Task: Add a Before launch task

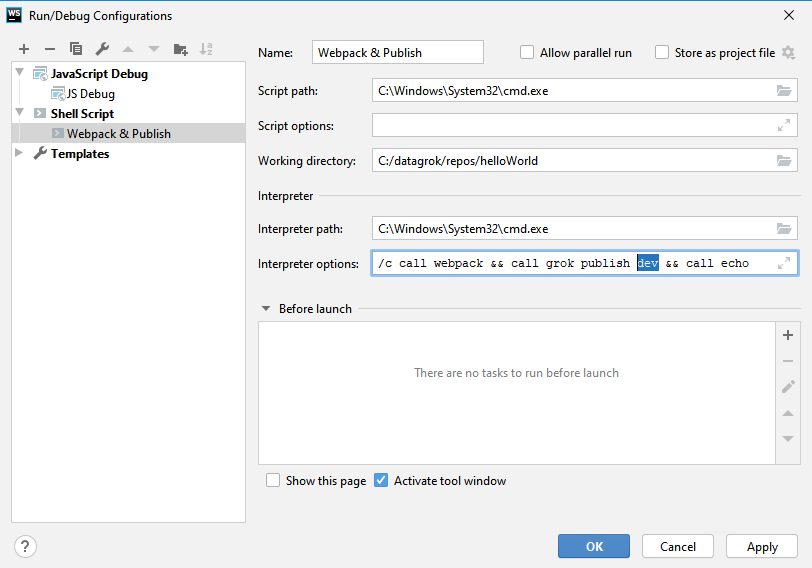Action: 788,335
